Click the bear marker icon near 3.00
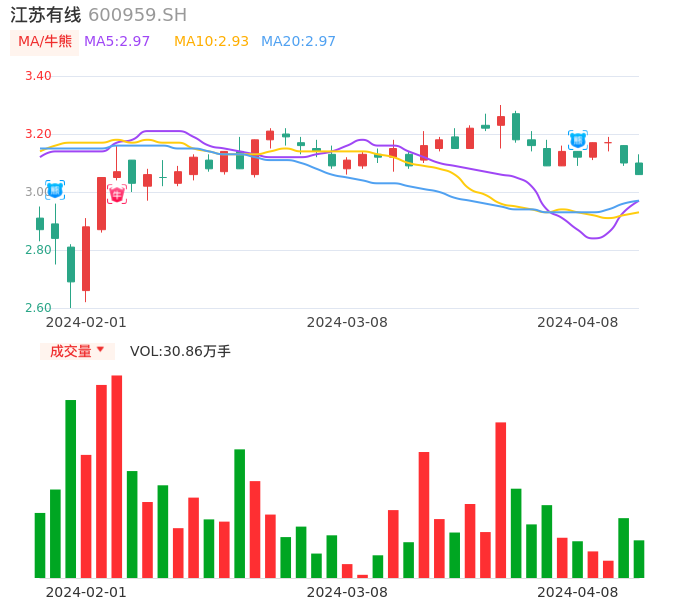 point(55,190)
